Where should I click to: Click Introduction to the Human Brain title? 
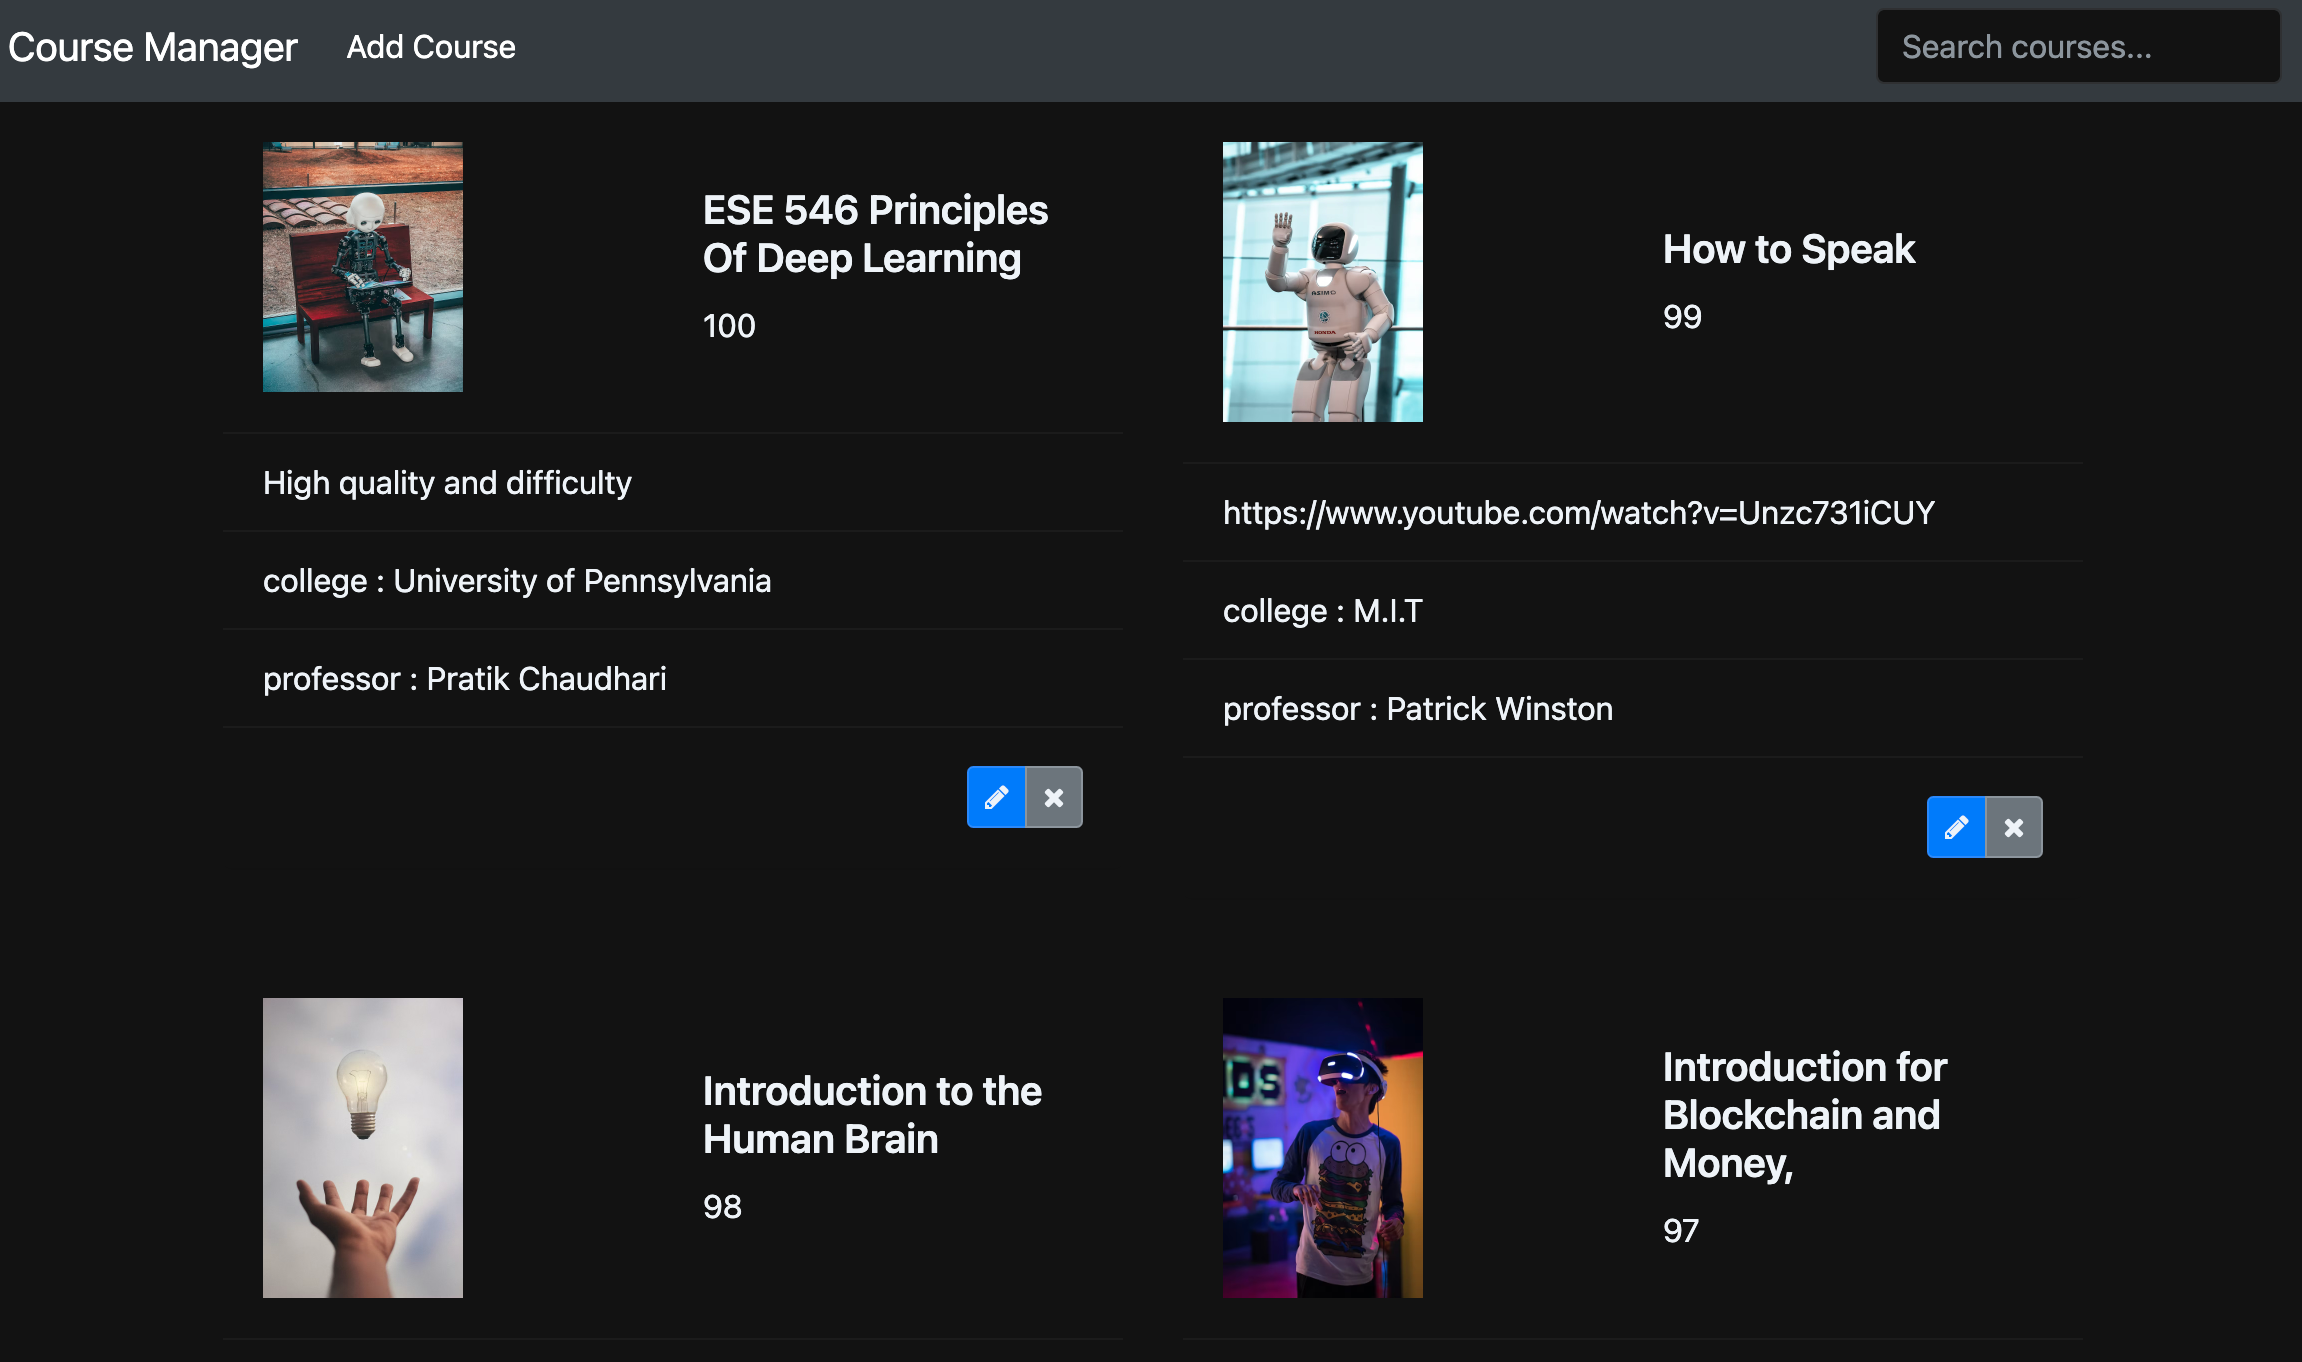click(x=872, y=1115)
